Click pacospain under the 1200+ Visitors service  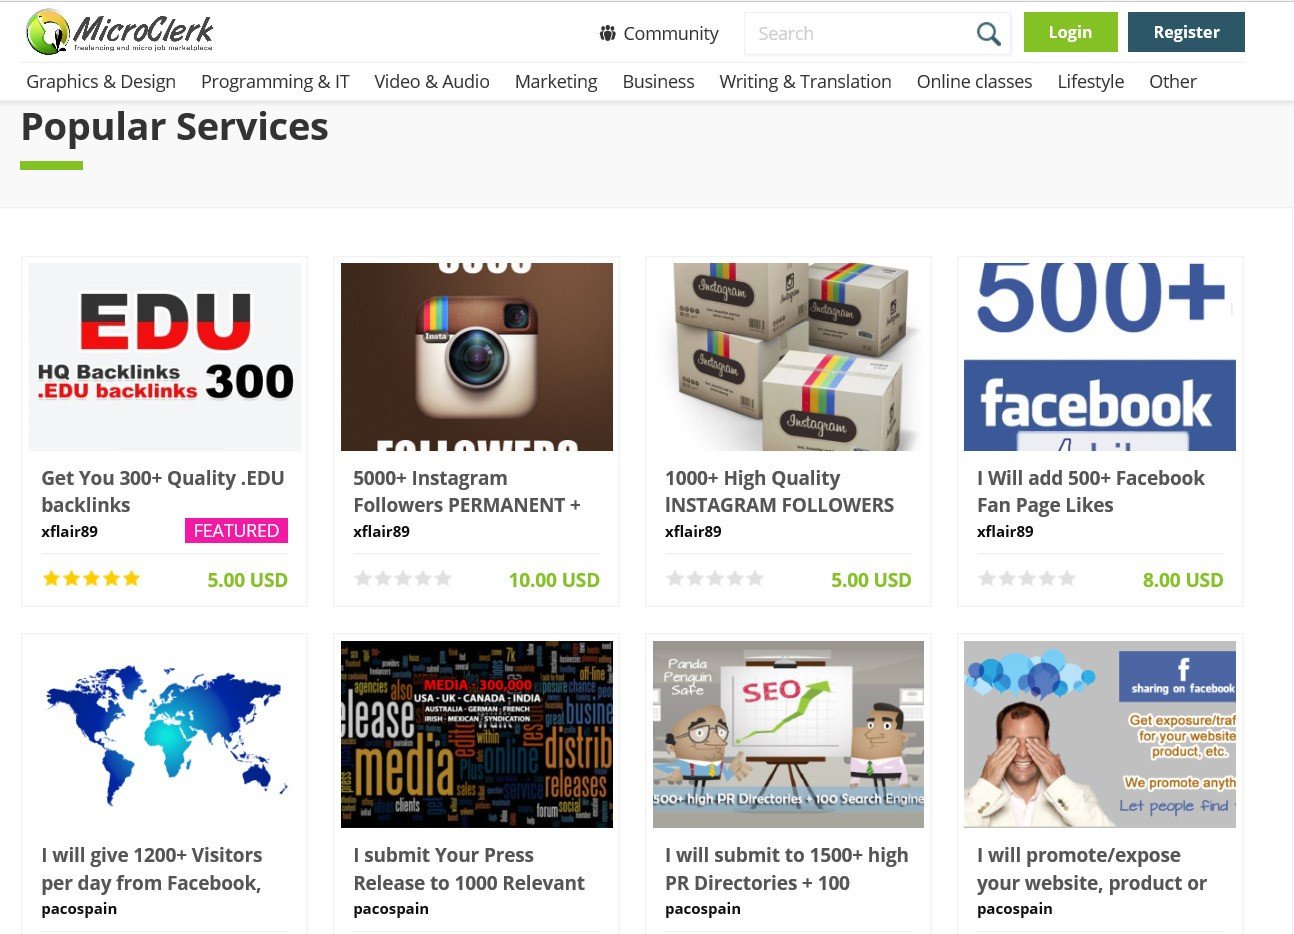pos(79,908)
